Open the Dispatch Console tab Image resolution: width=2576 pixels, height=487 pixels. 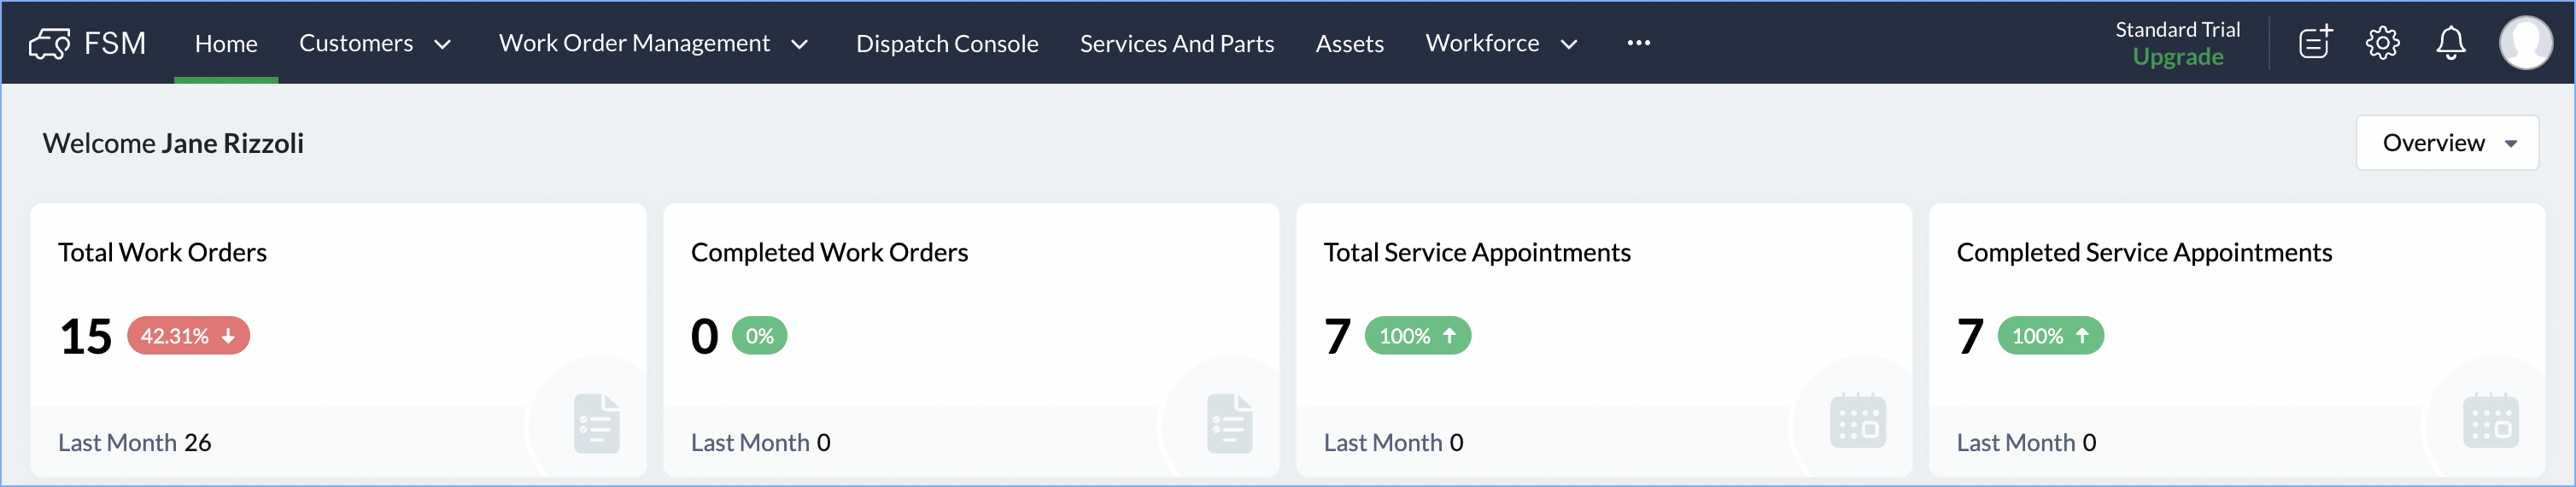pos(947,43)
